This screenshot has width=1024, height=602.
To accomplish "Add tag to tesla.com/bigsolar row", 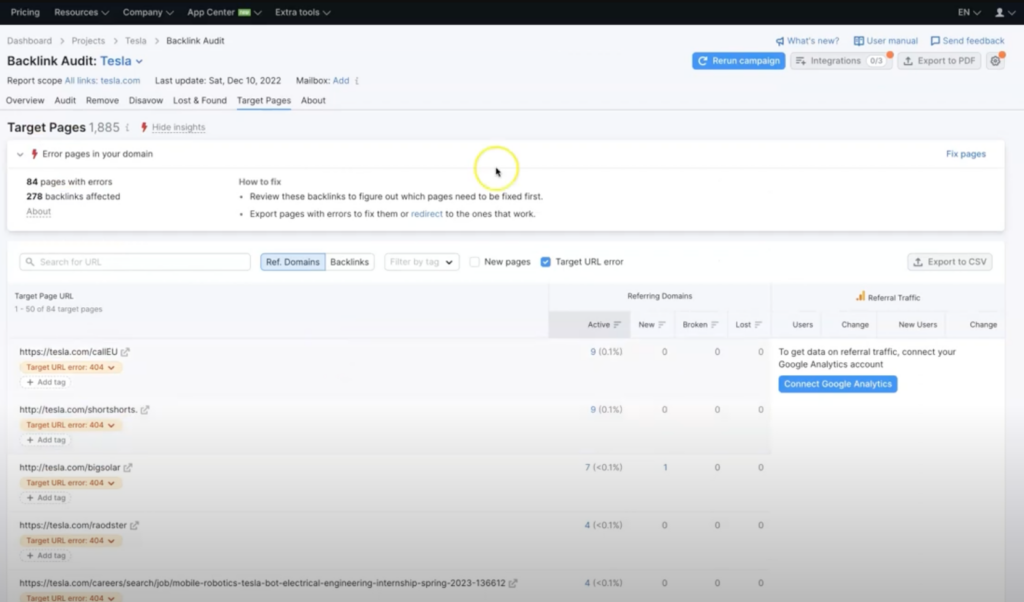I will (46, 498).
